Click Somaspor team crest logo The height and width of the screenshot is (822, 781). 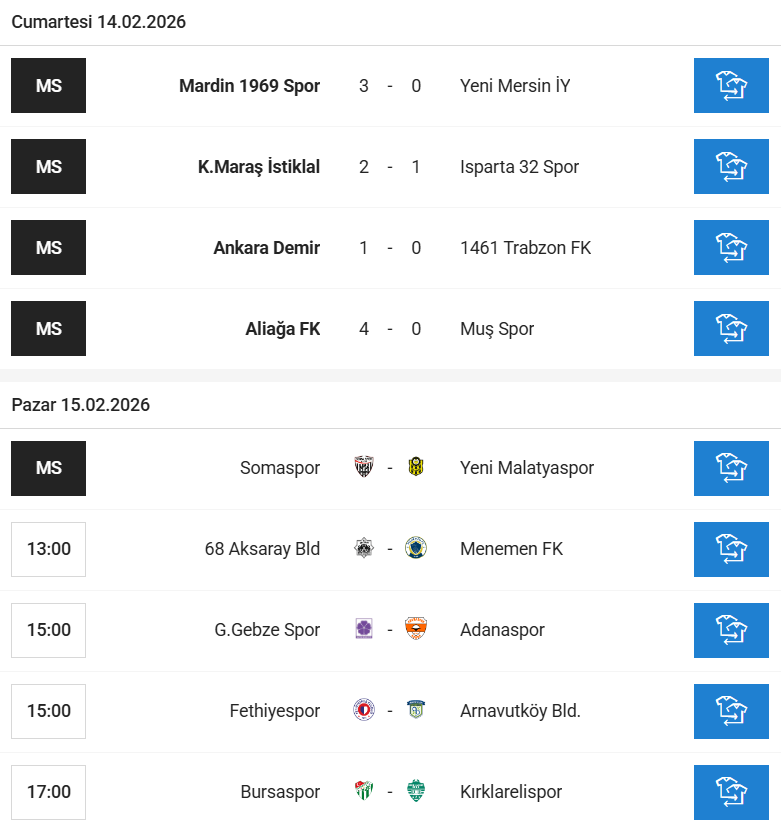click(x=364, y=468)
